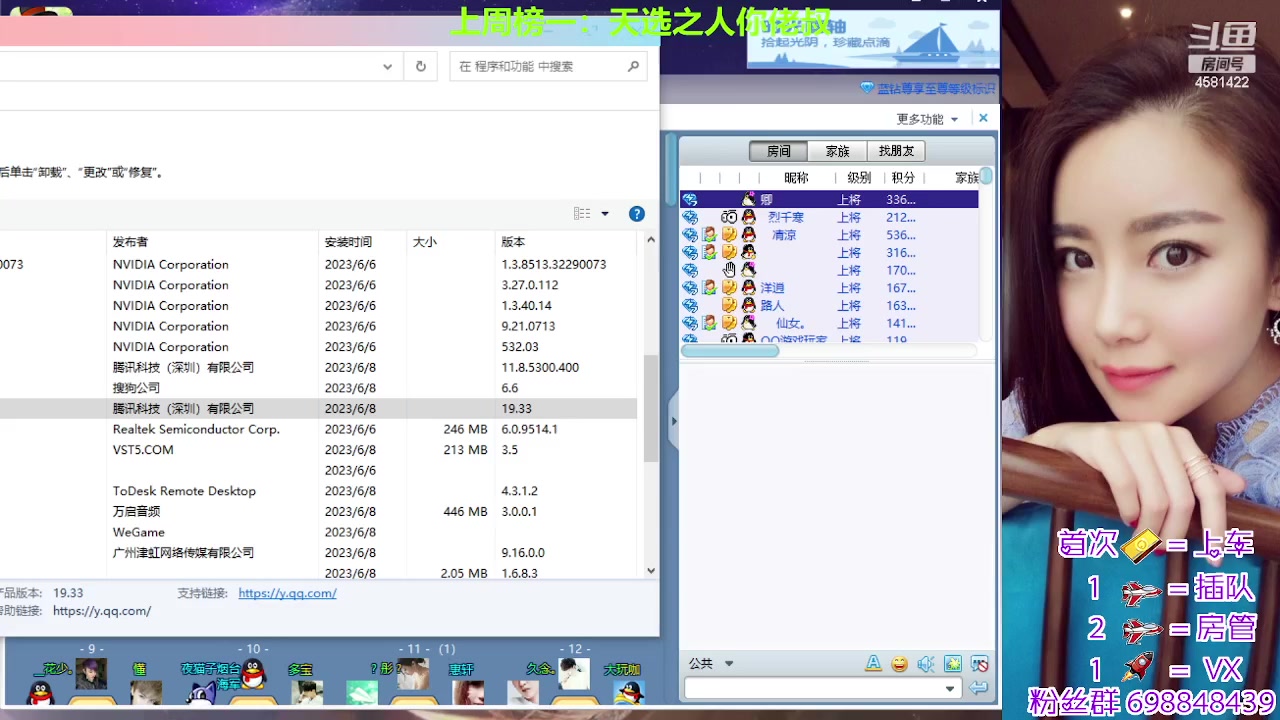Click the vertical scrollbar of the program list
The image size is (1280, 720).
pyautogui.click(x=650, y=400)
